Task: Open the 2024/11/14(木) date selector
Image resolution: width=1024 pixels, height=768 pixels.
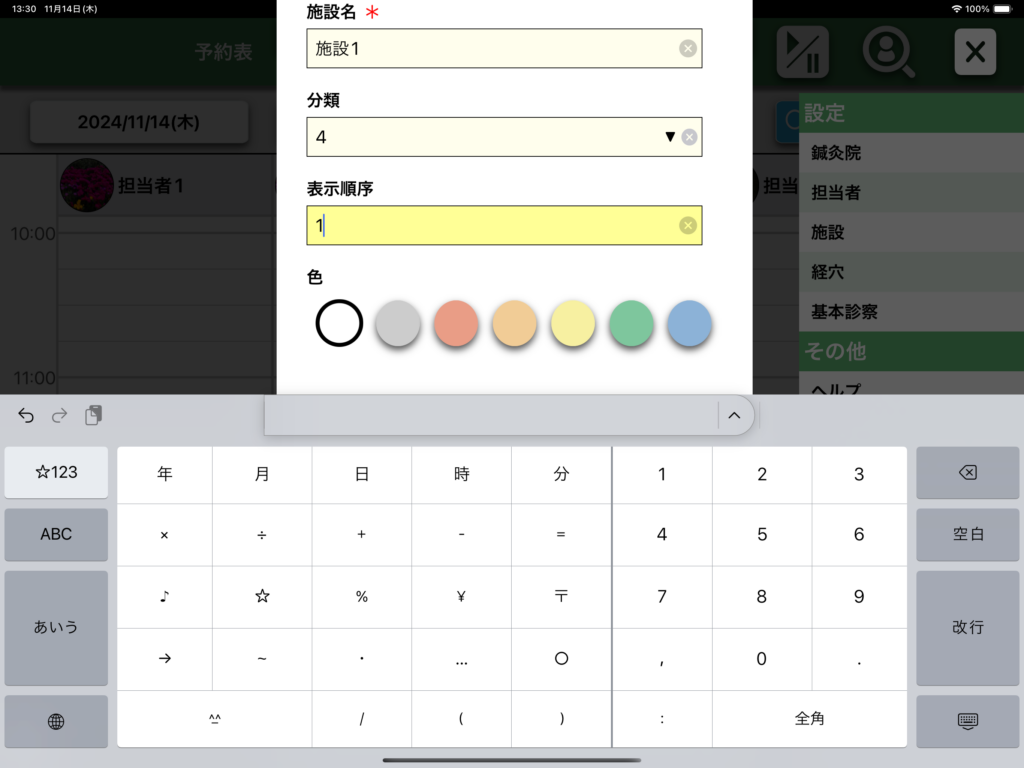Action: [139, 123]
